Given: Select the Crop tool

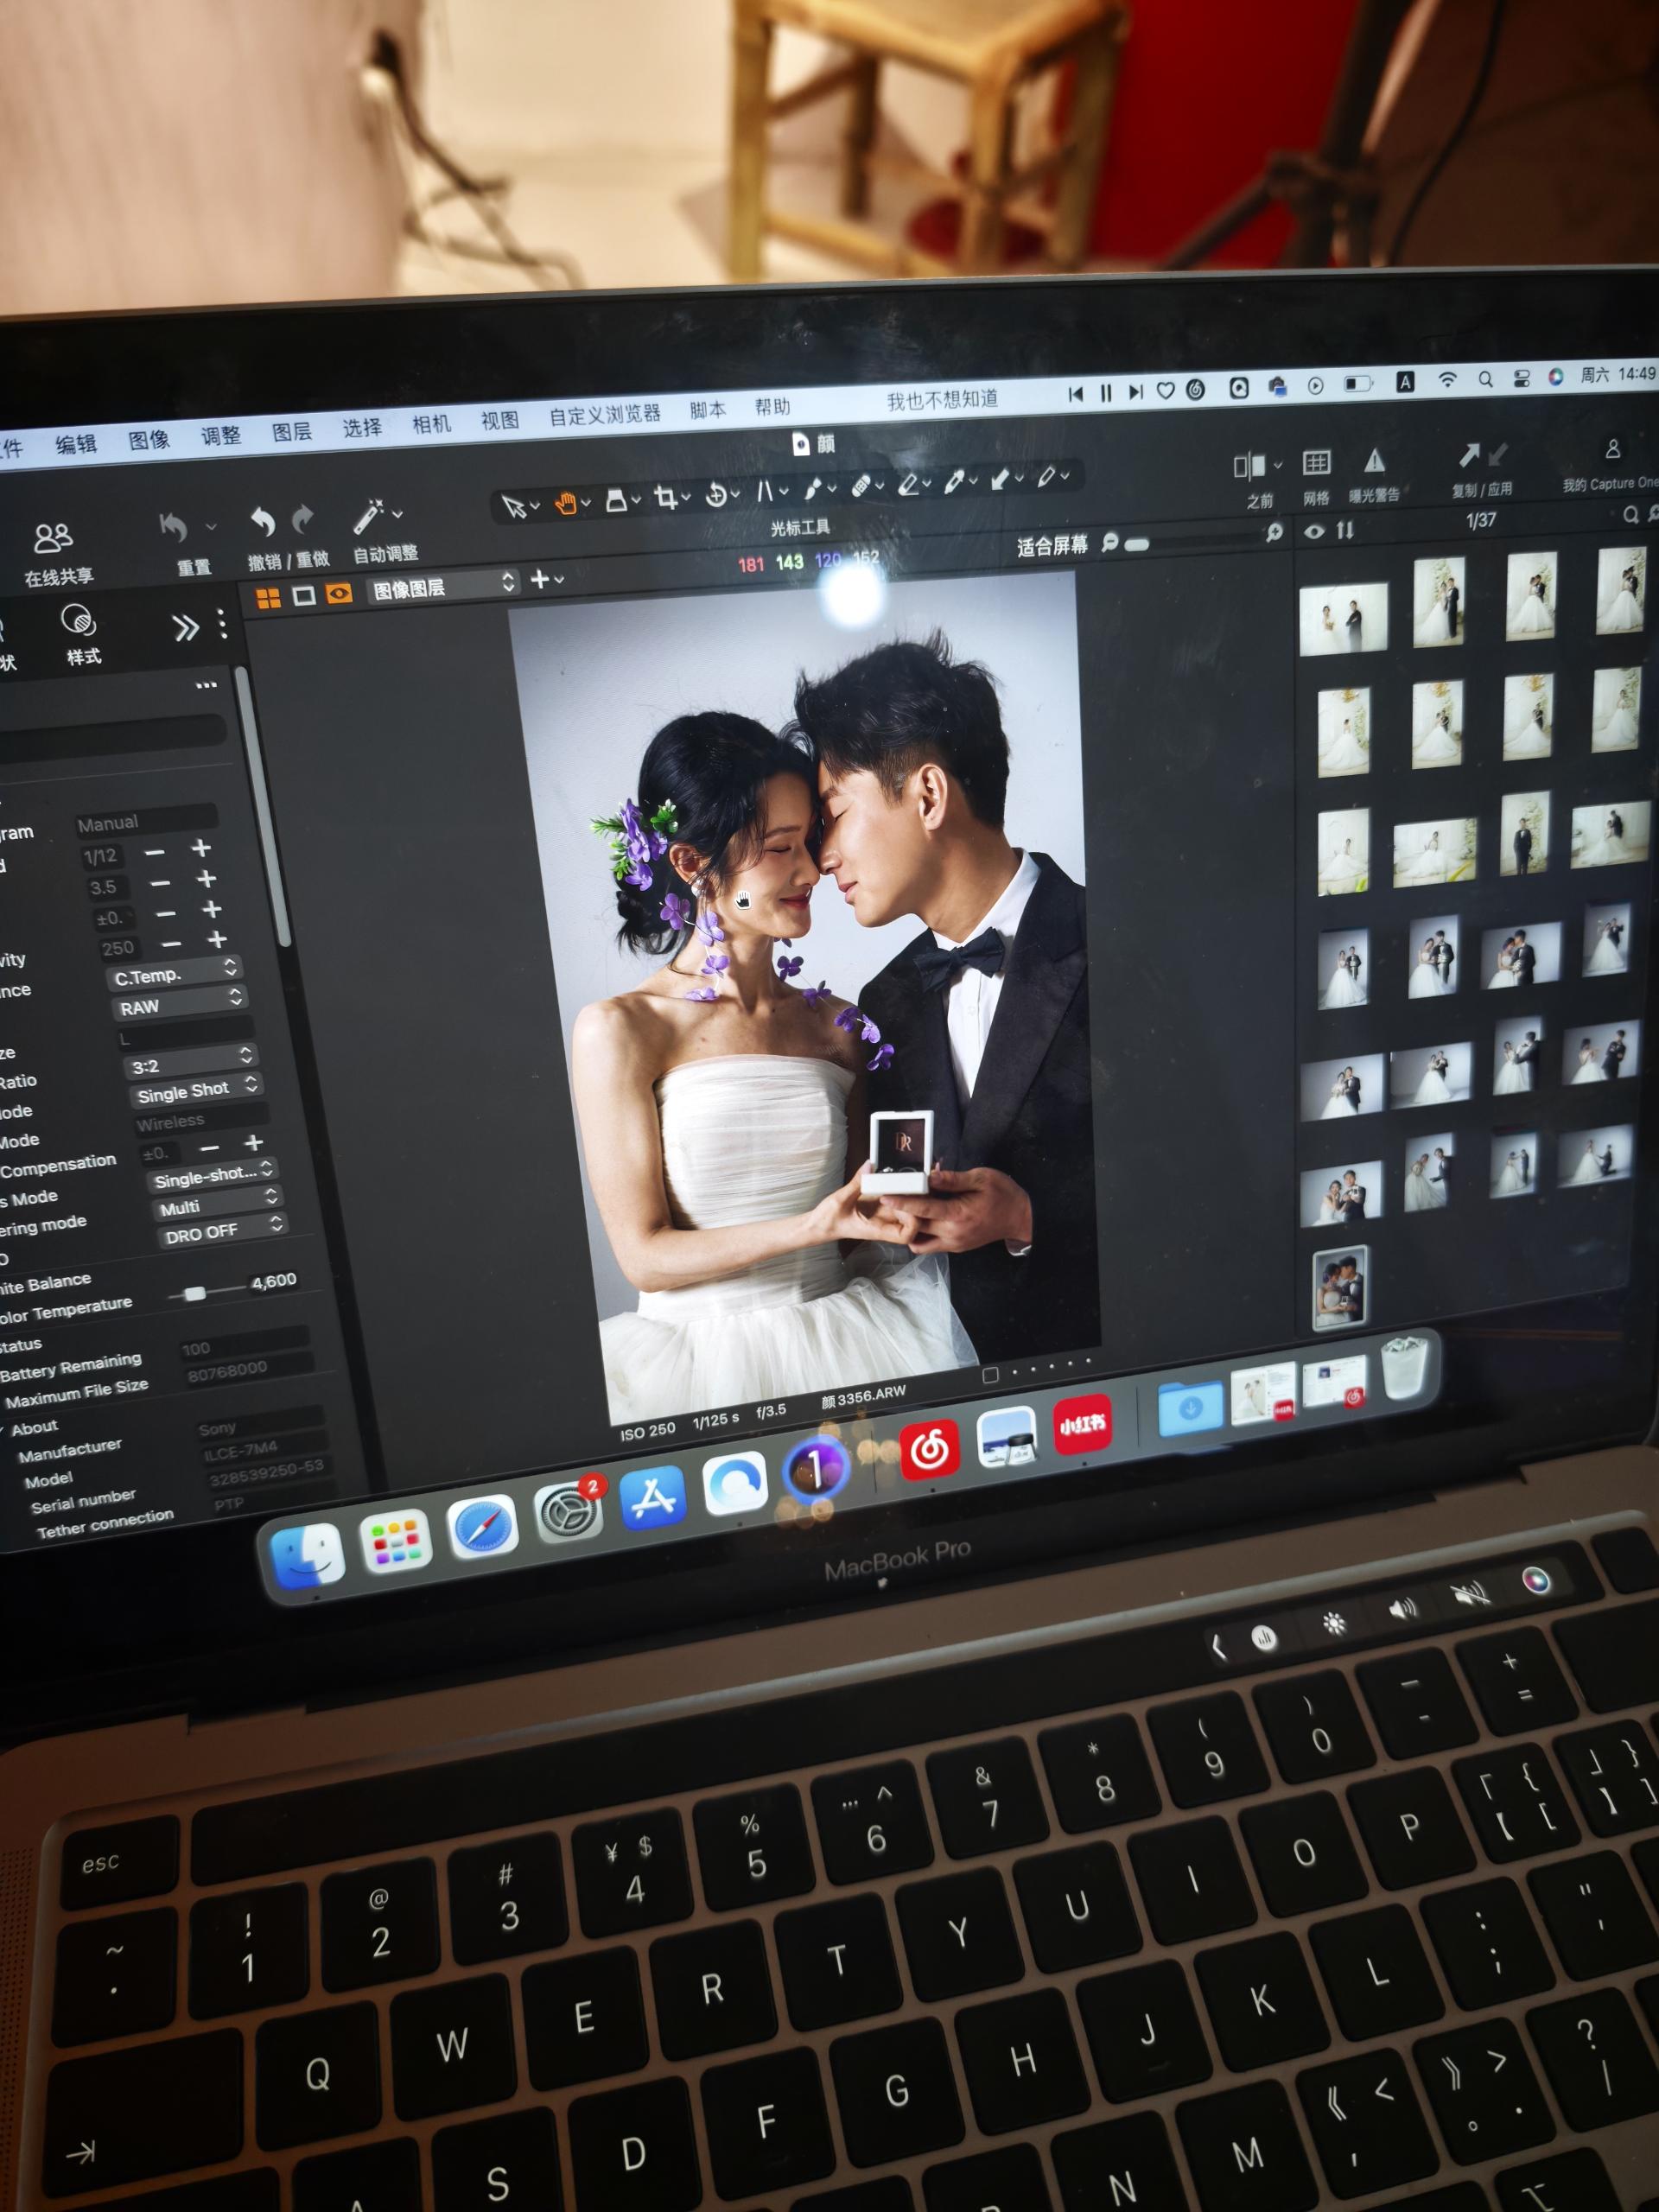Looking at the screenshot, I should tap(667, 498).
